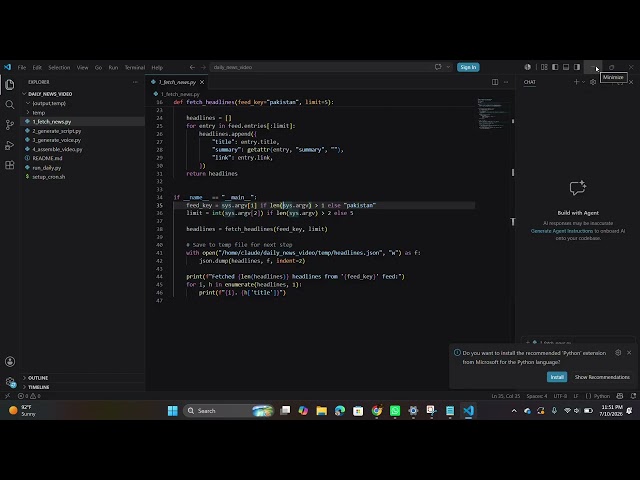Open the Source Control view
Image resolution: width=640 pixels, height=480 pixels.
[x=10, y=125]
